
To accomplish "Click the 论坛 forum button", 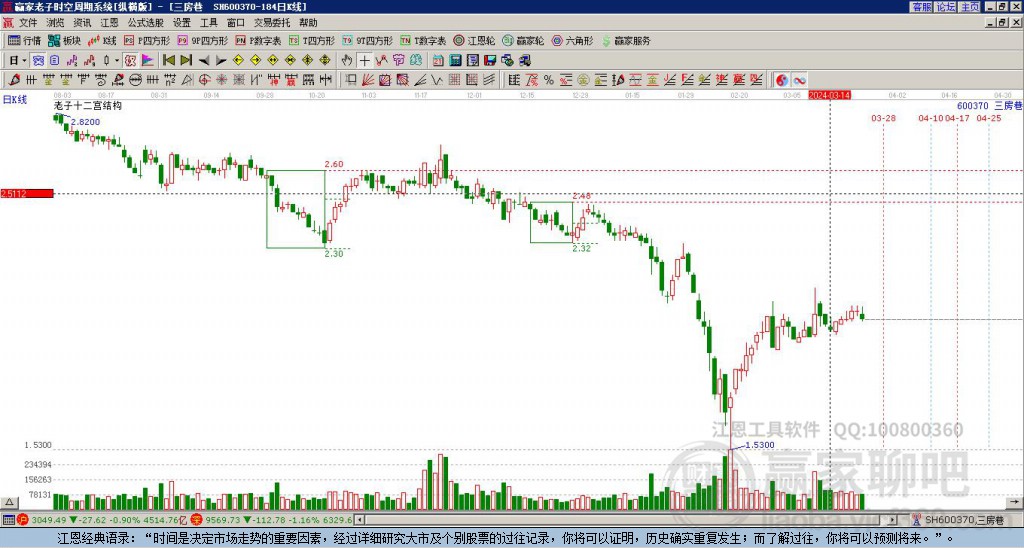I will [x=946, y=7].
